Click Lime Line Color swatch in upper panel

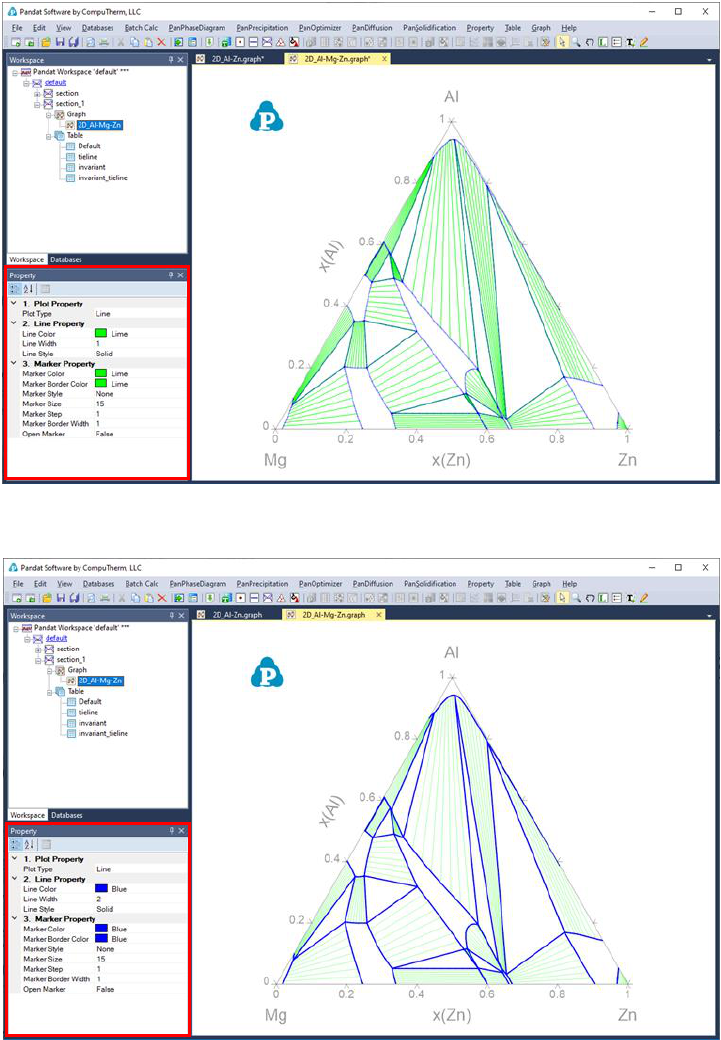click(101, 334)
